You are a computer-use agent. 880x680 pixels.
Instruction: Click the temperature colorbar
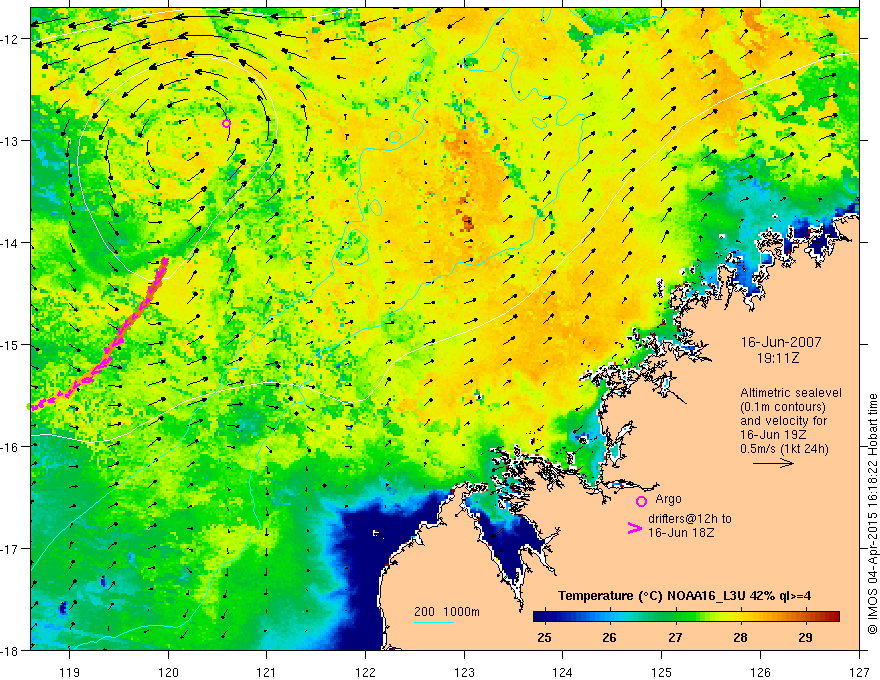point(686,617)
